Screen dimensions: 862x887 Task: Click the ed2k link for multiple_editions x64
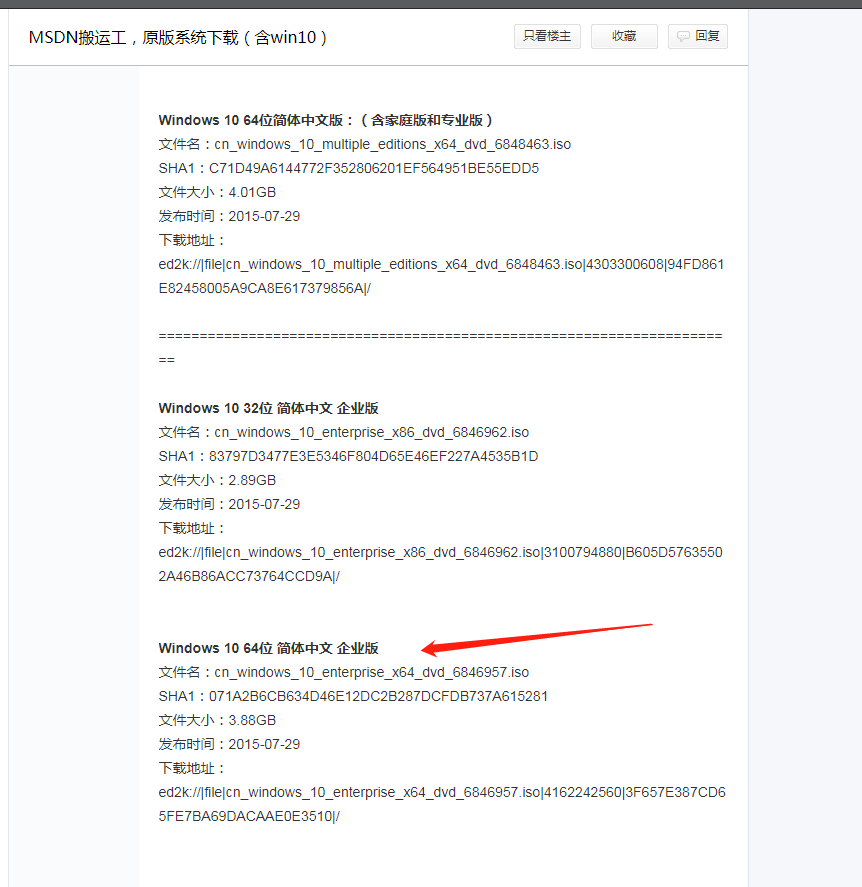[x=441, y=277]
